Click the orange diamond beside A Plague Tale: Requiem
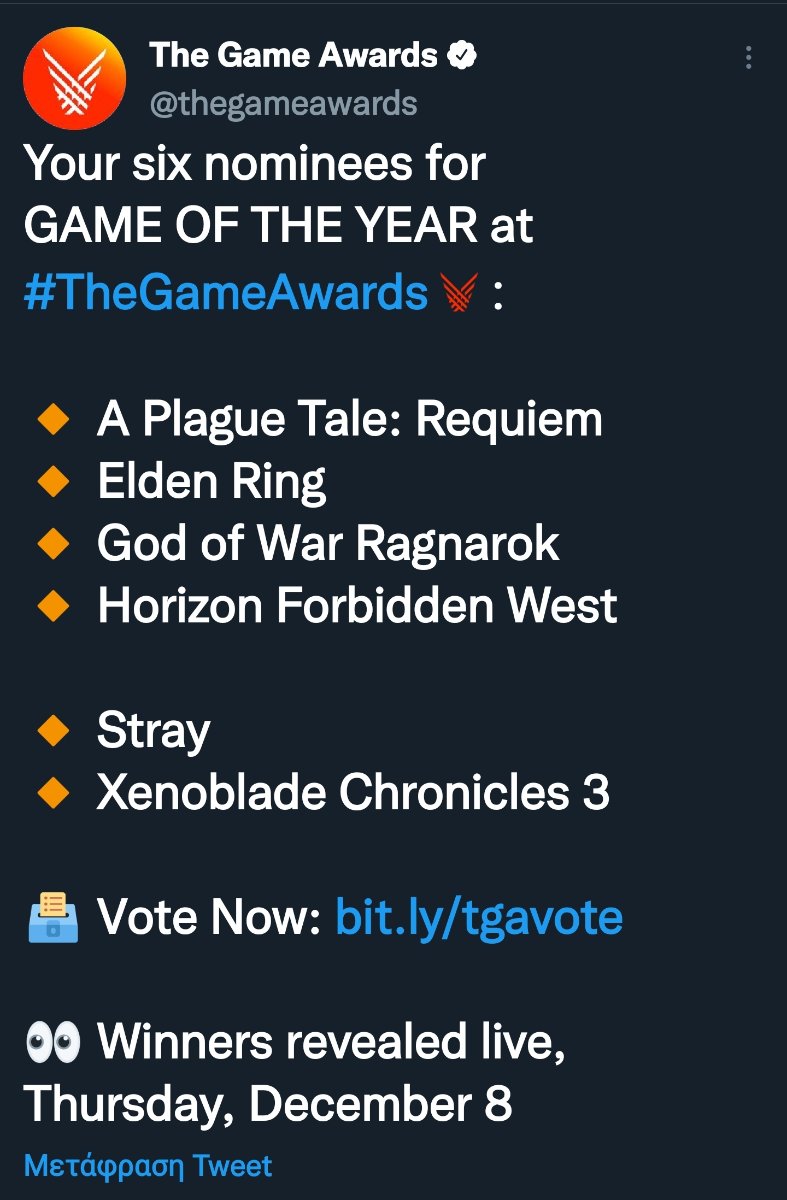 (x=51, y=421)
